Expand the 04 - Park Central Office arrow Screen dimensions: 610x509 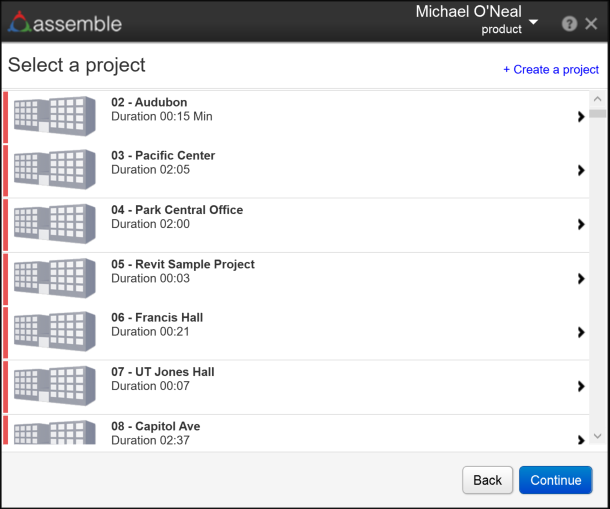(x=581, y=225)
